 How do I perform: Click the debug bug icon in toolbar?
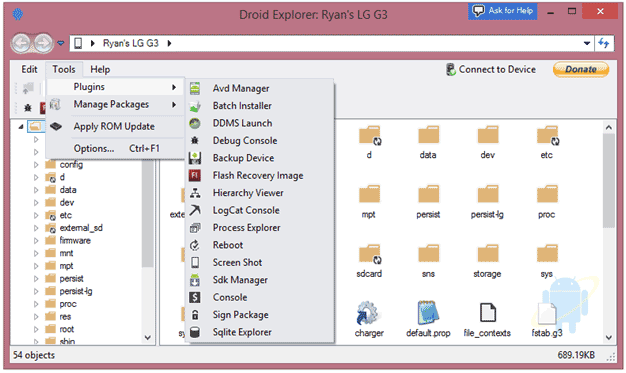(28, 108)
